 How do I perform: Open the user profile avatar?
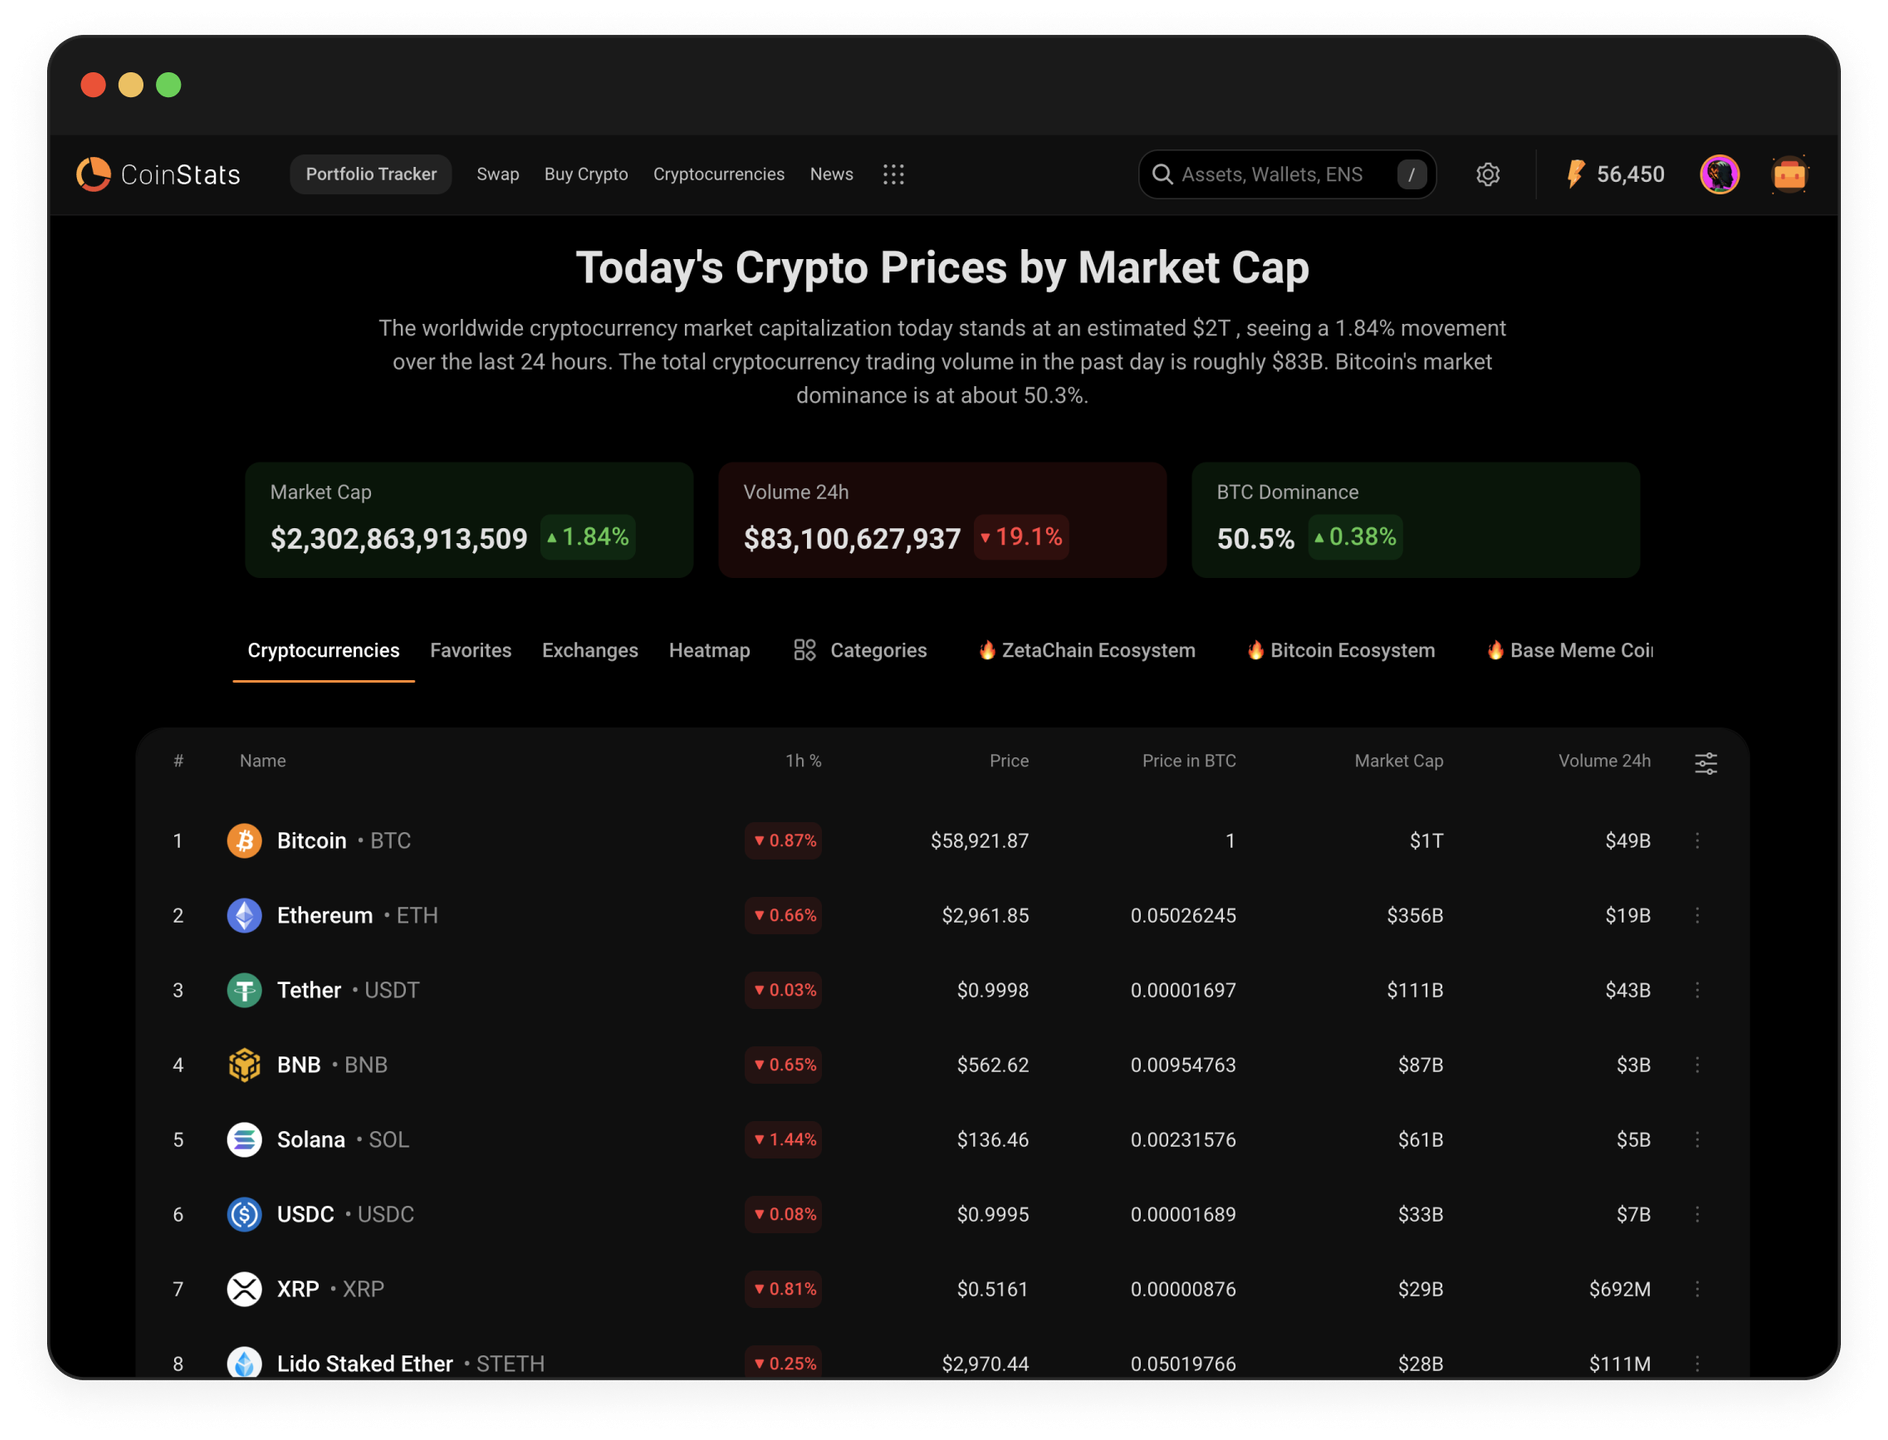[x=1719, y=175]
